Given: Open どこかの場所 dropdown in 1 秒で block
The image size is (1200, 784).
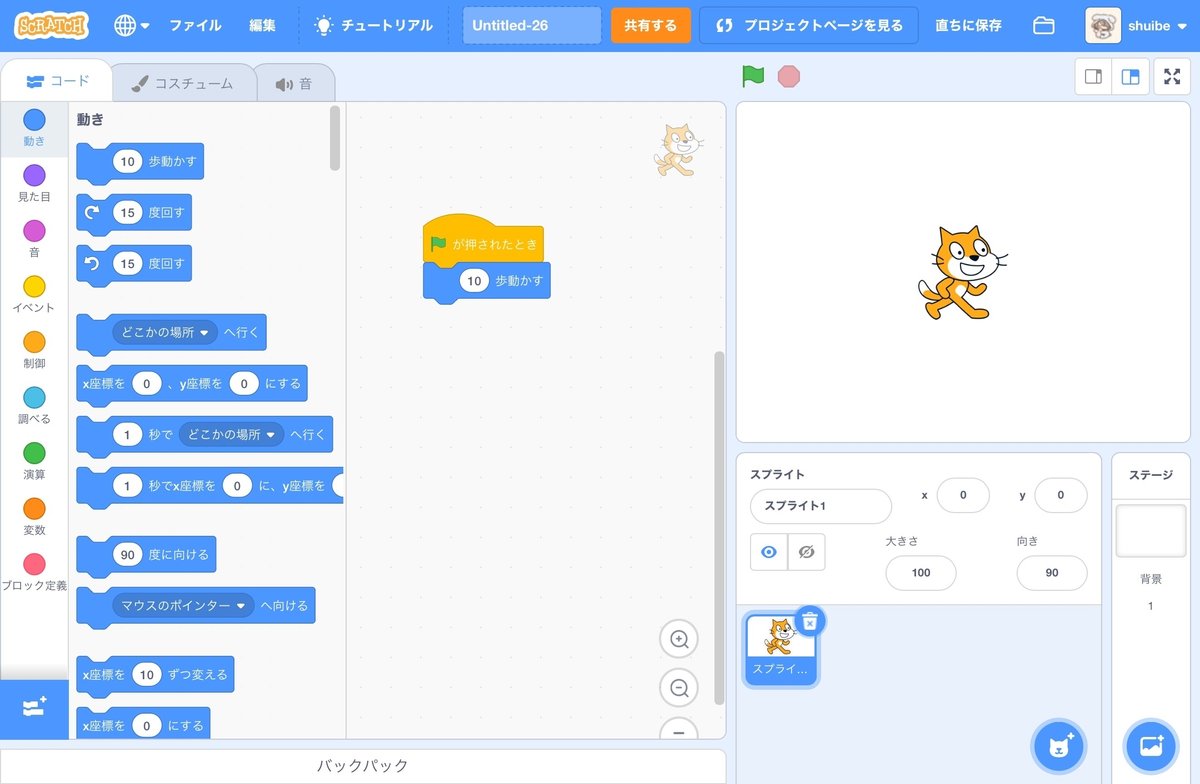Looking at the screenshot, I should (x=231, y=434).
